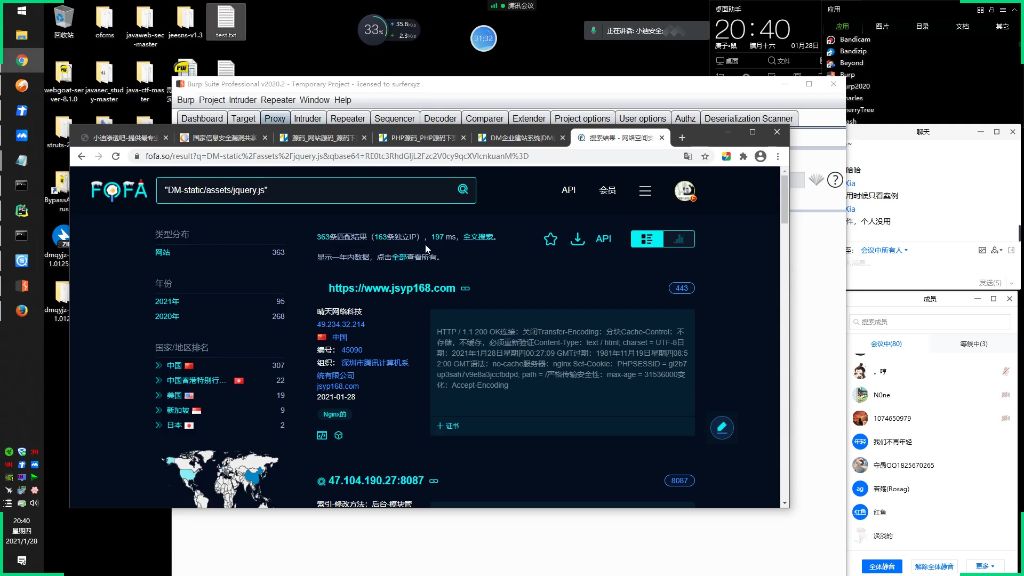Image resolution: width=1024 pixels, height=576 pixels.
Task: Open Burp Suite Decoder tab
Action: pos(440,118)
